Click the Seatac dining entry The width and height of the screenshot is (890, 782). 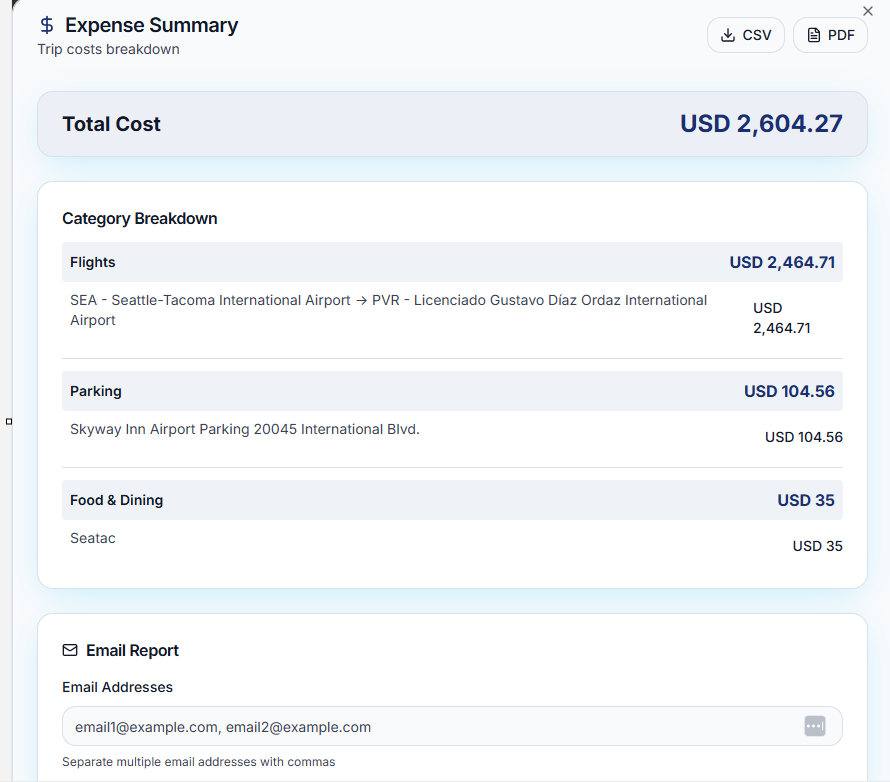click(x=93, y=538)
